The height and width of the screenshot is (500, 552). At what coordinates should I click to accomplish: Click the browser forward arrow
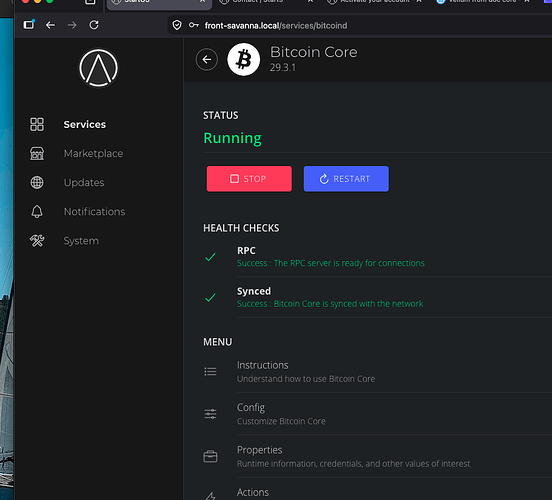click(72, 25)
